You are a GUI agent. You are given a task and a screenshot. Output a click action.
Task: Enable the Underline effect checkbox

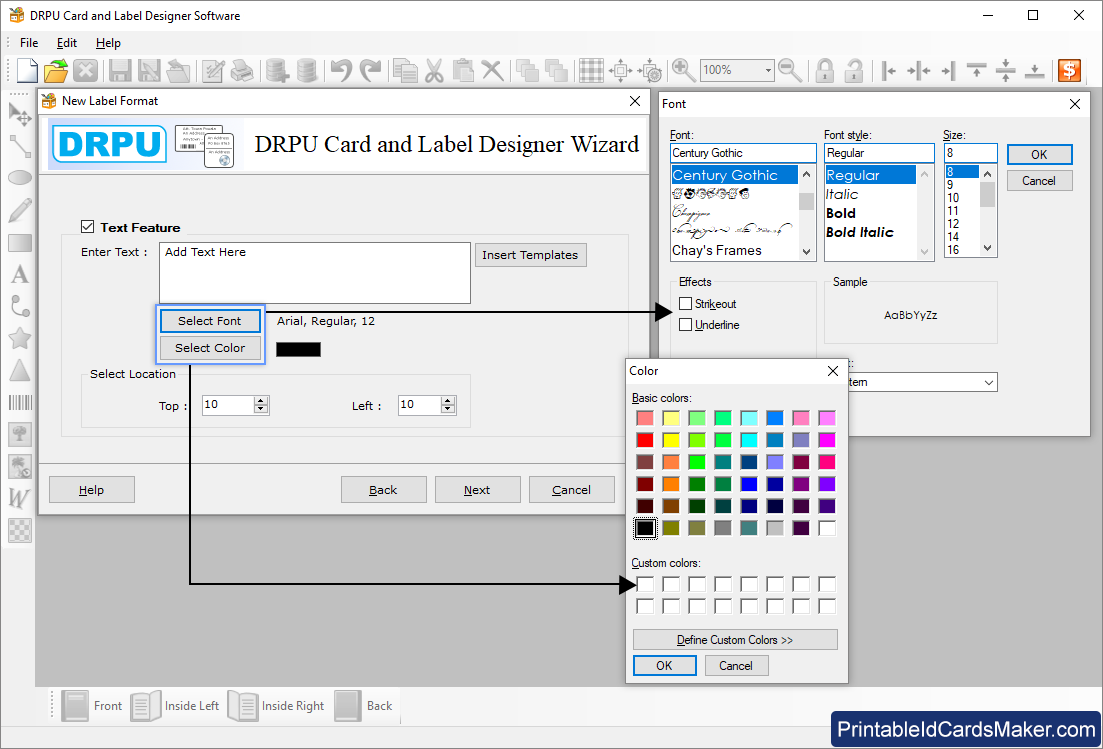coord(686,325)
